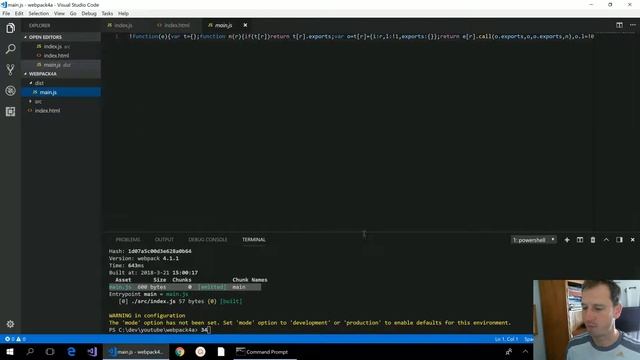640x360 pixels.
Task: Close the terminal panel
Action: 633,240
